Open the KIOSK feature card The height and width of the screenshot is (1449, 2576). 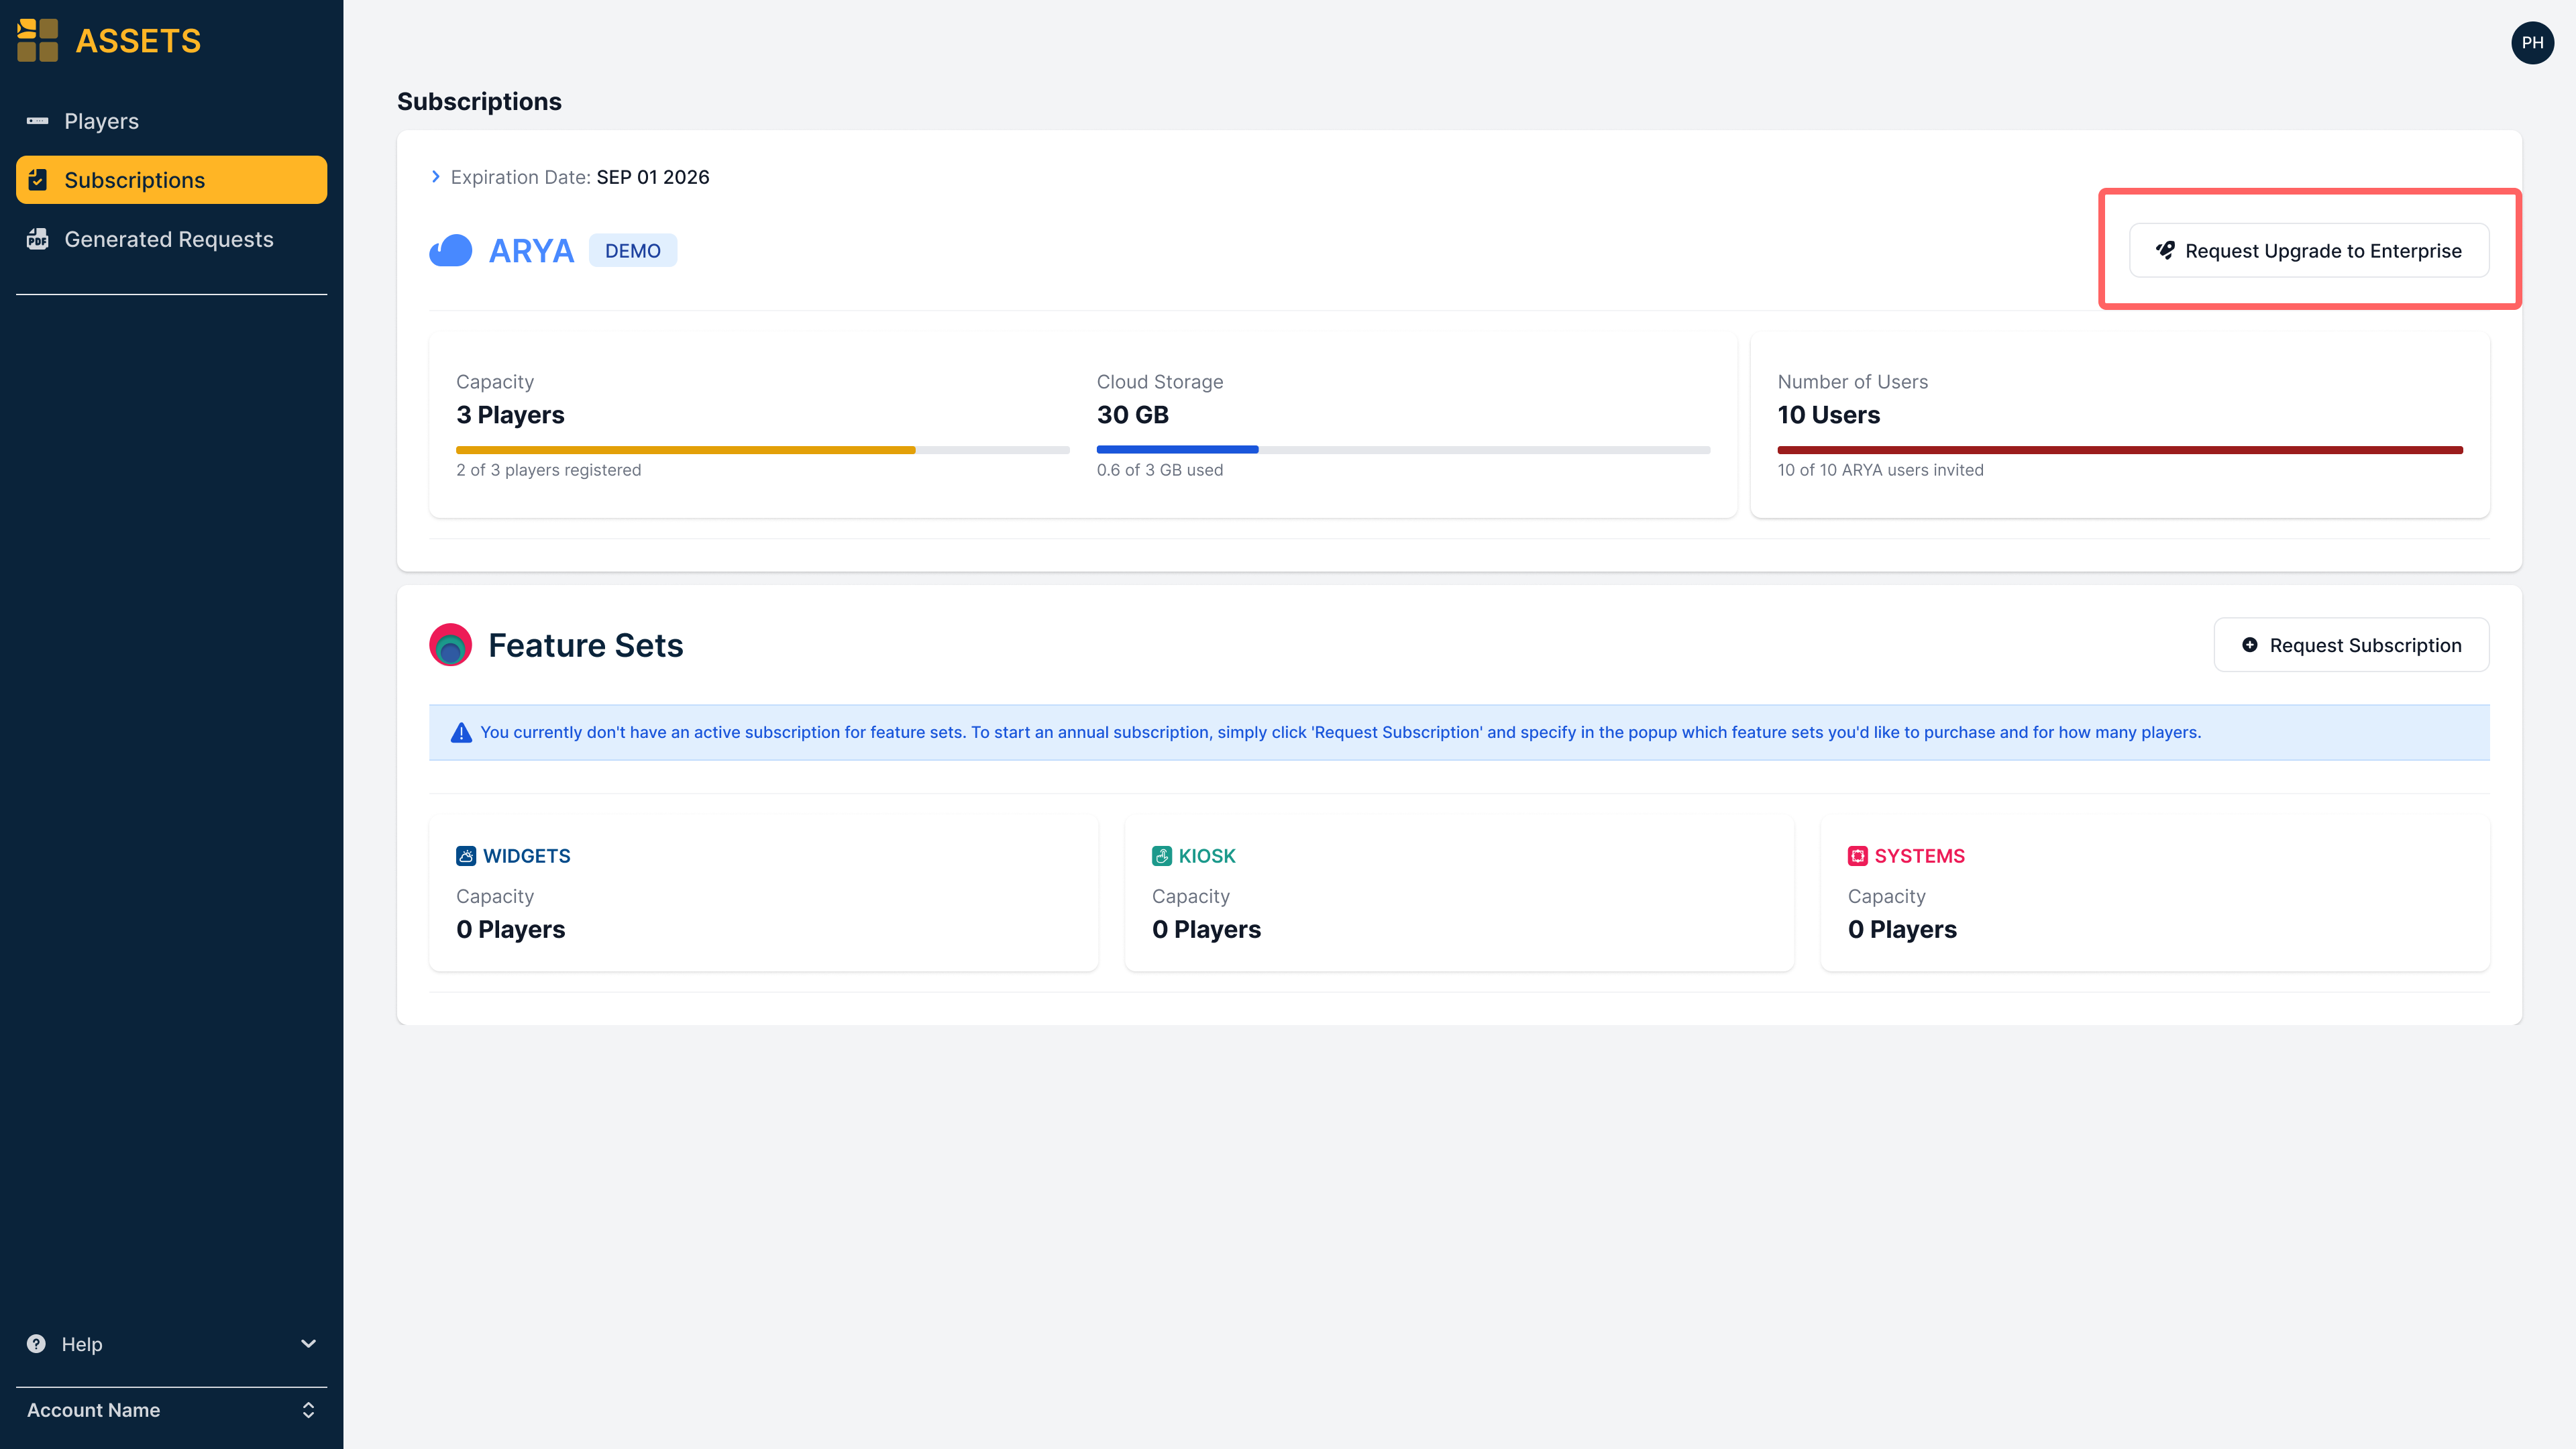(1459, 893)
